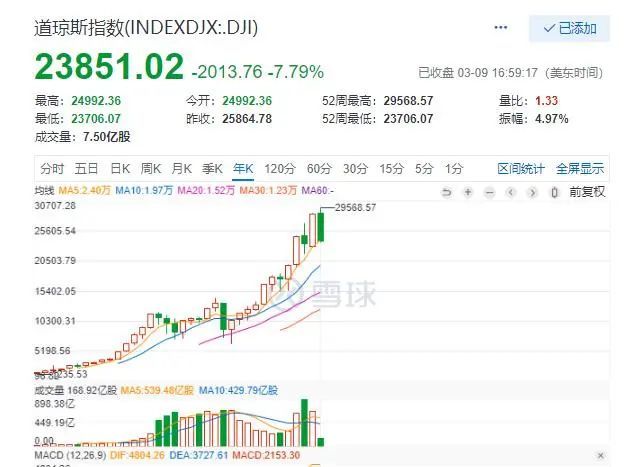Switch to the 五日 chart tab

pos(86,168)
